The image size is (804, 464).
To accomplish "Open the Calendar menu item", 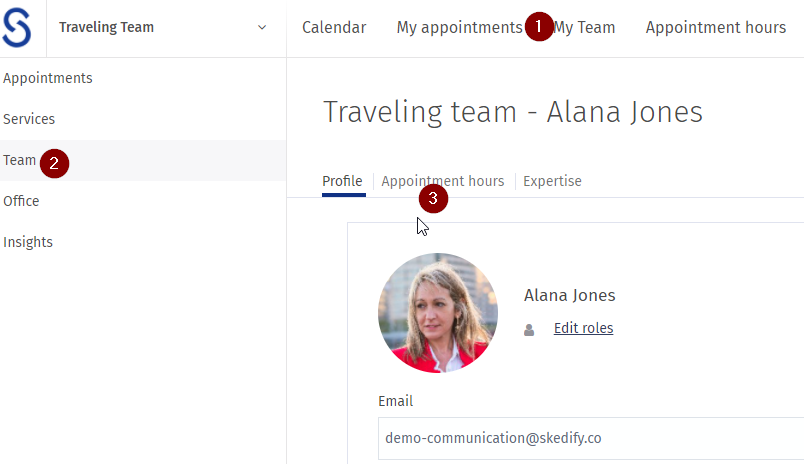I will tap(334, 27).
